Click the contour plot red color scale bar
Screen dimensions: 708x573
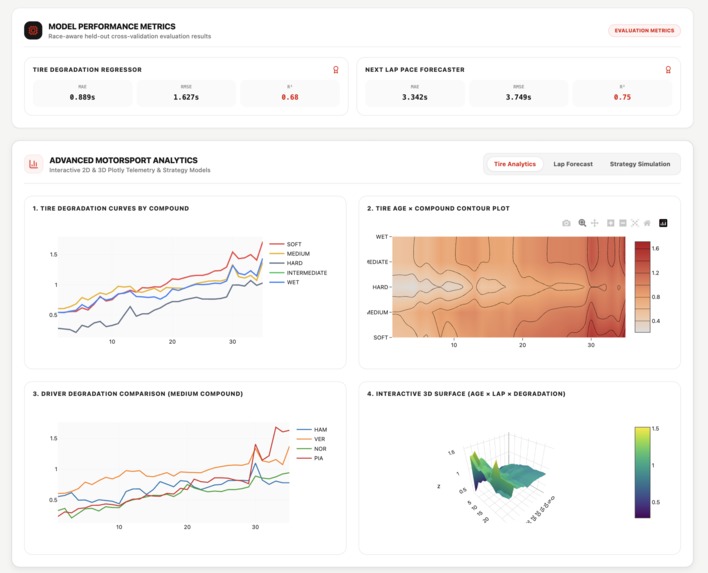(643, 287)
